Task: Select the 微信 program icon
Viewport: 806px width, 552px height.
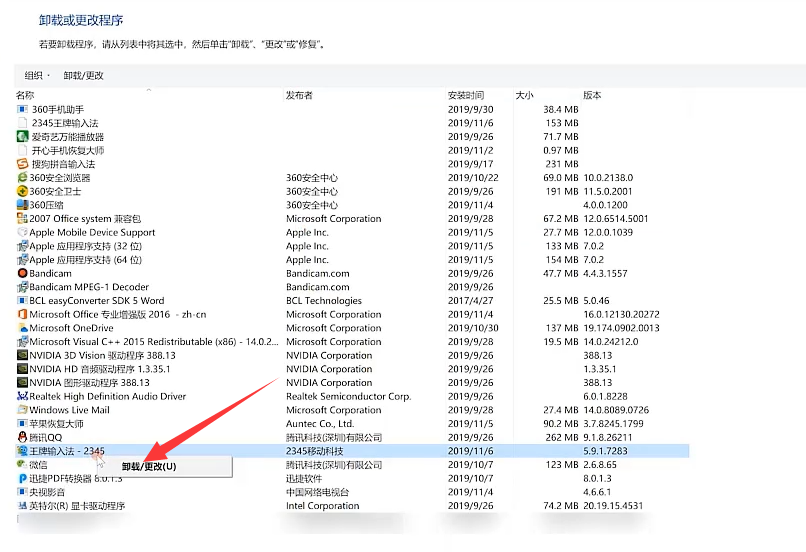Action: (x=23, y=465)
